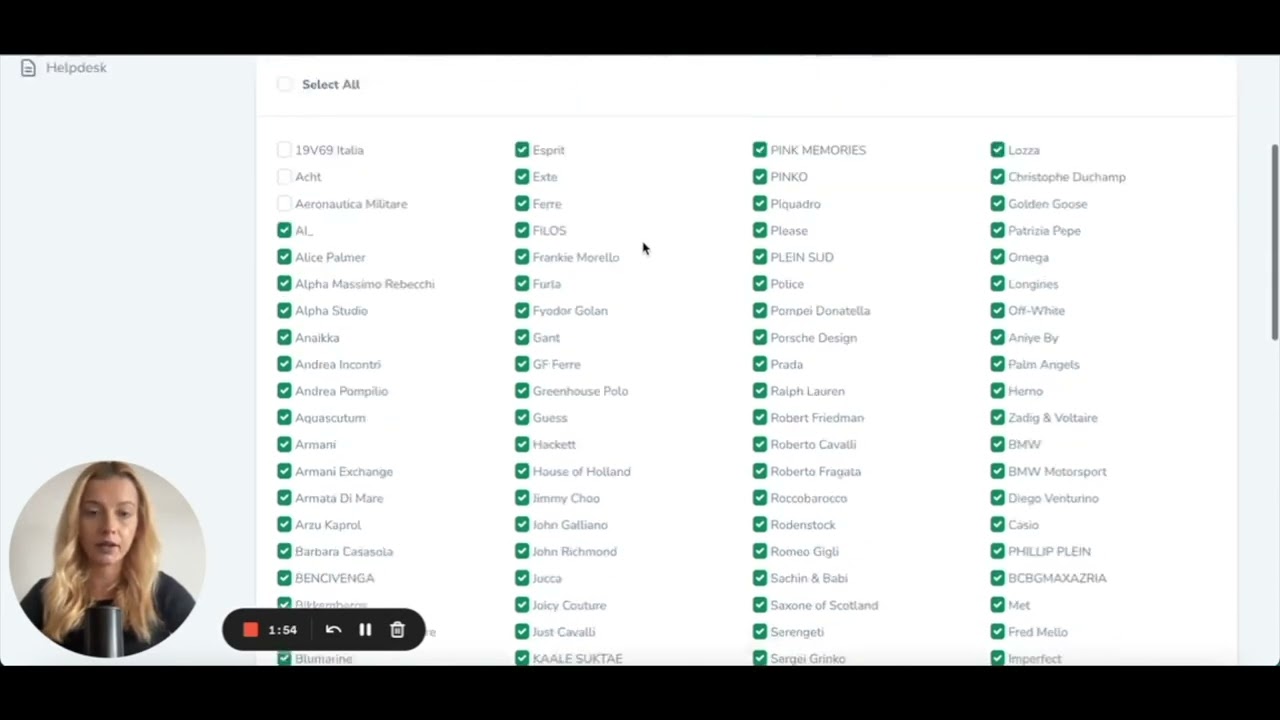Click the Aquascutum brand label
The height and width of the screenshot is (720, 1280).
coord(330,418)
